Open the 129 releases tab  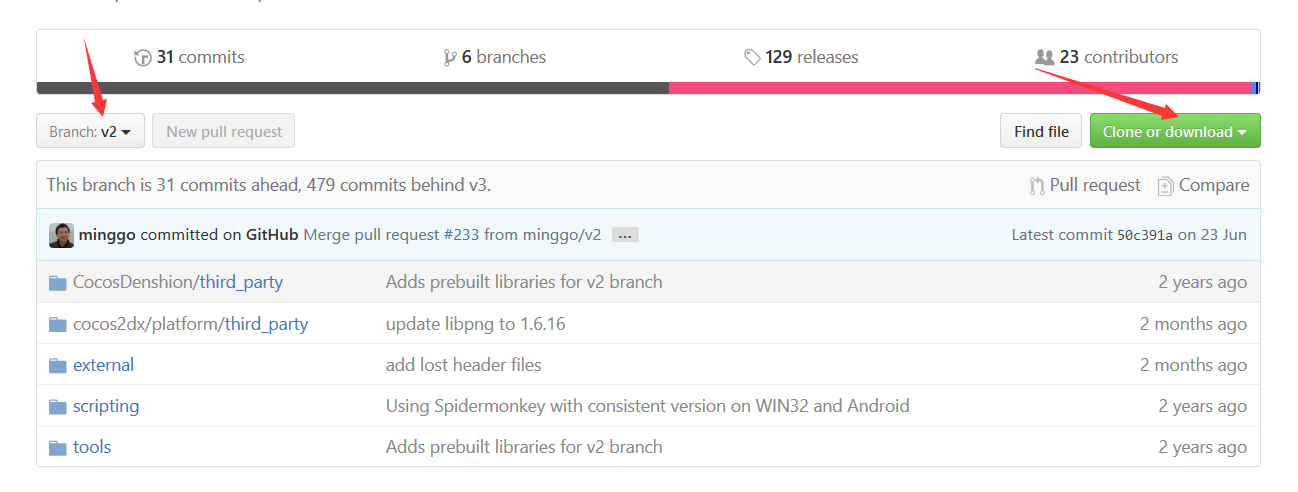click(801, 58)
